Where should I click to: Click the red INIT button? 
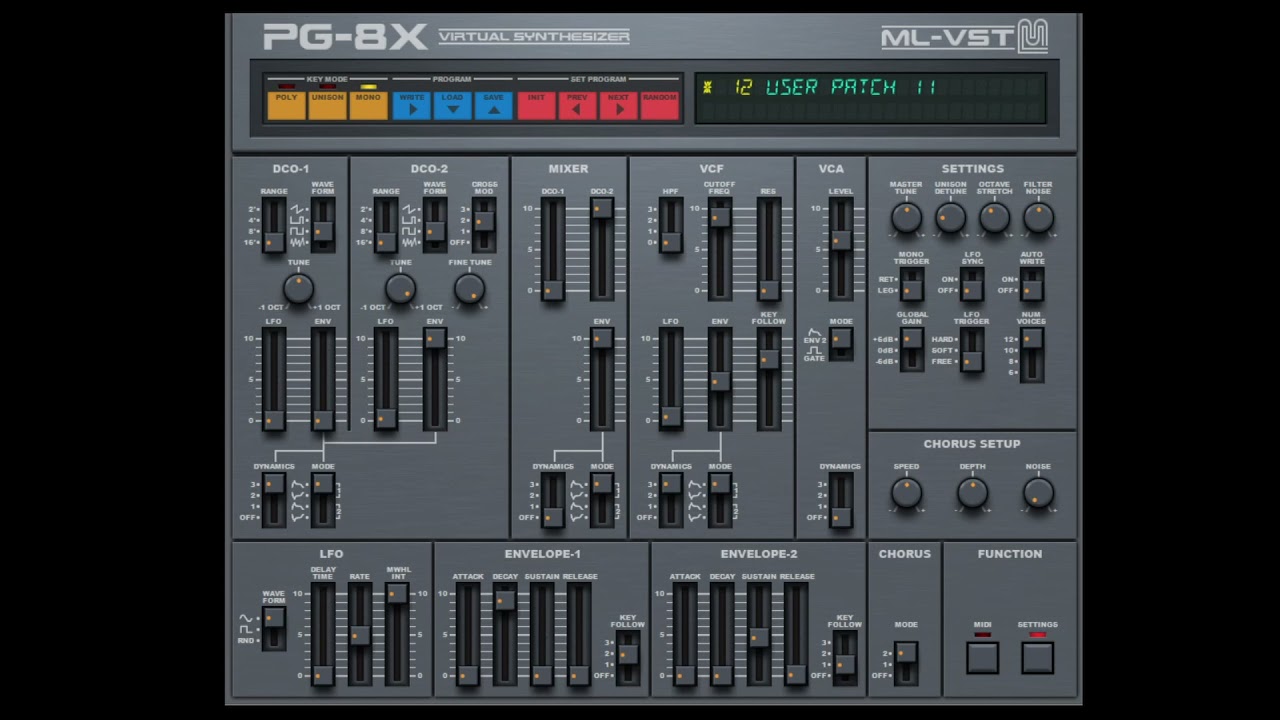536,105
